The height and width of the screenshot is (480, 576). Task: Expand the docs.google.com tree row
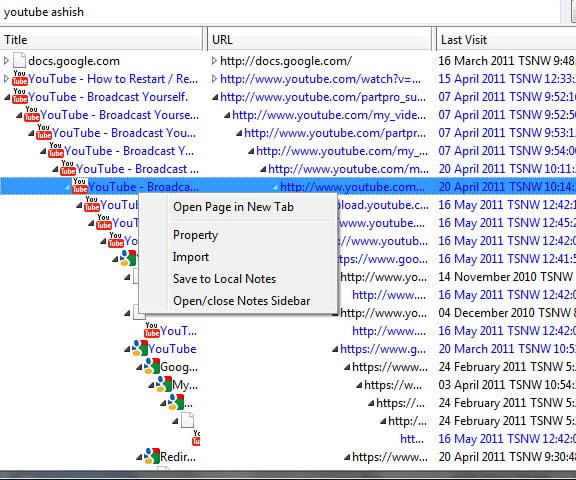6,61
